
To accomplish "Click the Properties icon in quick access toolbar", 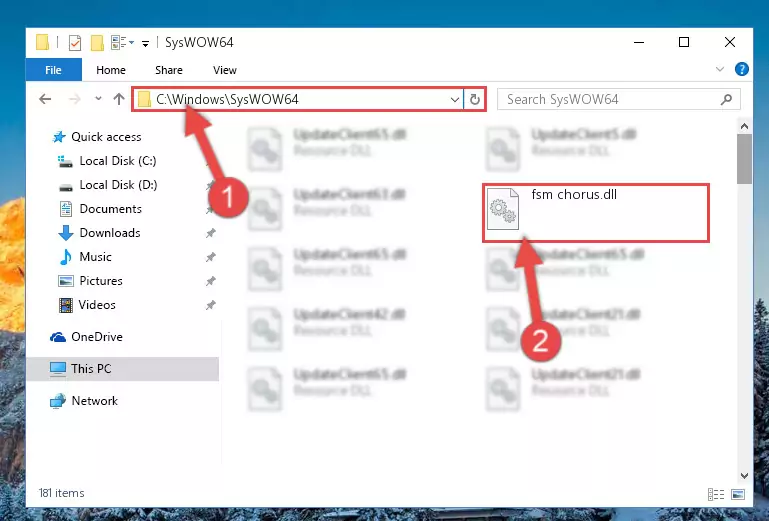I will [x=75, y=43].
